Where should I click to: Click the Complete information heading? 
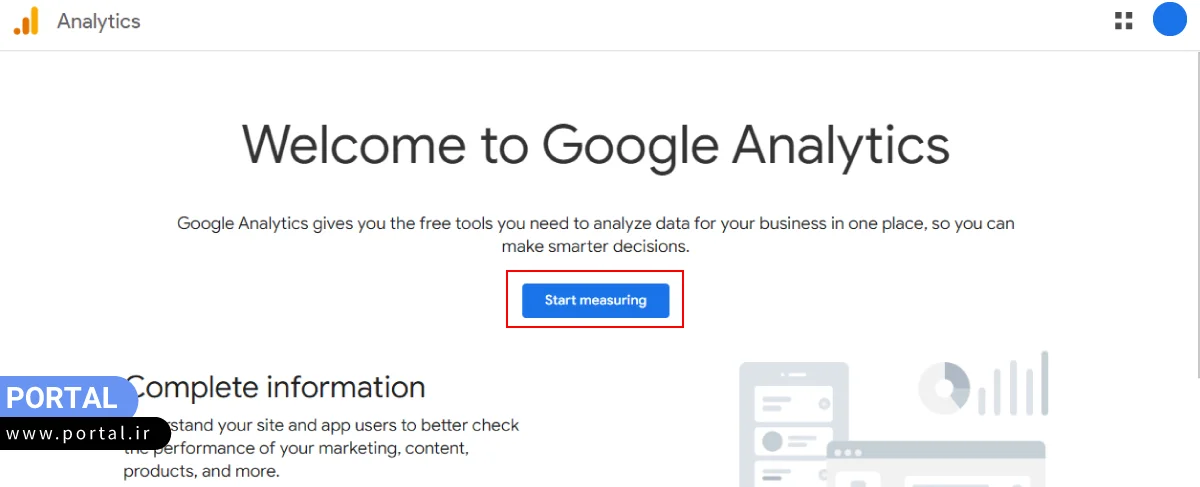(277, 387)
